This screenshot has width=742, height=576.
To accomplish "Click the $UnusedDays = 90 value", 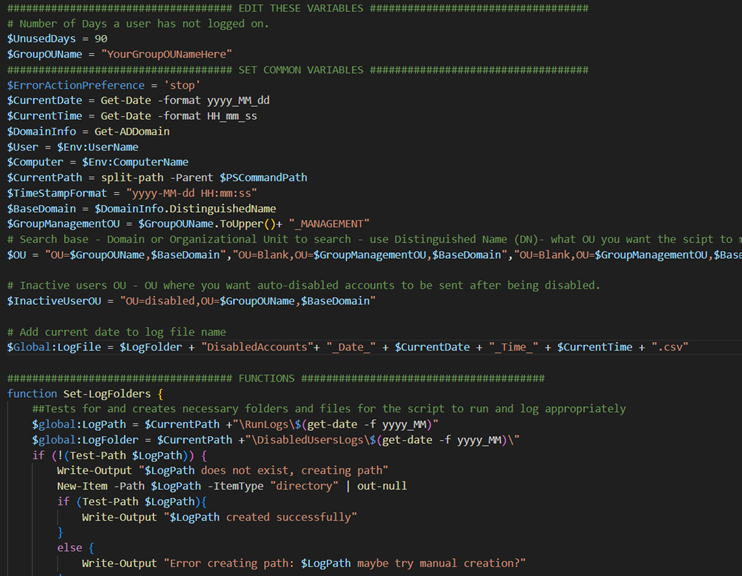I will tap(101, 39).
